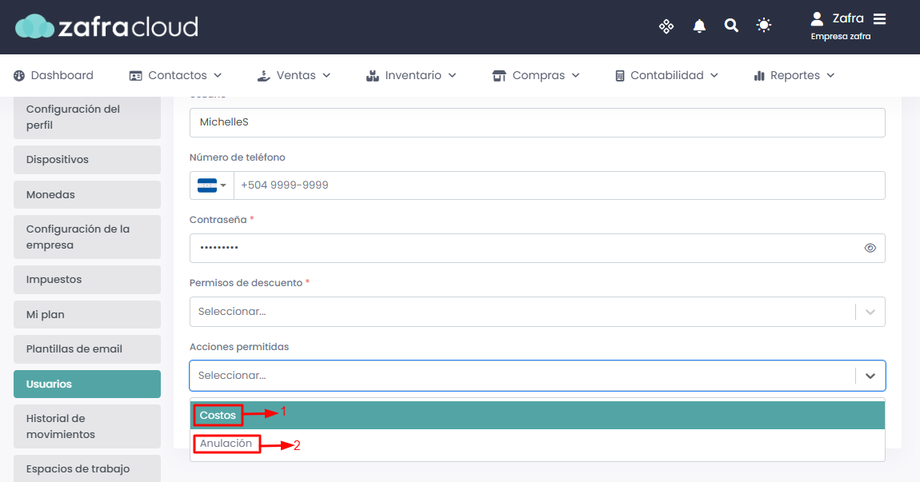Click the username field with MichelleS
The width and height of the screenshot is (920, 482).
[537, 123]
